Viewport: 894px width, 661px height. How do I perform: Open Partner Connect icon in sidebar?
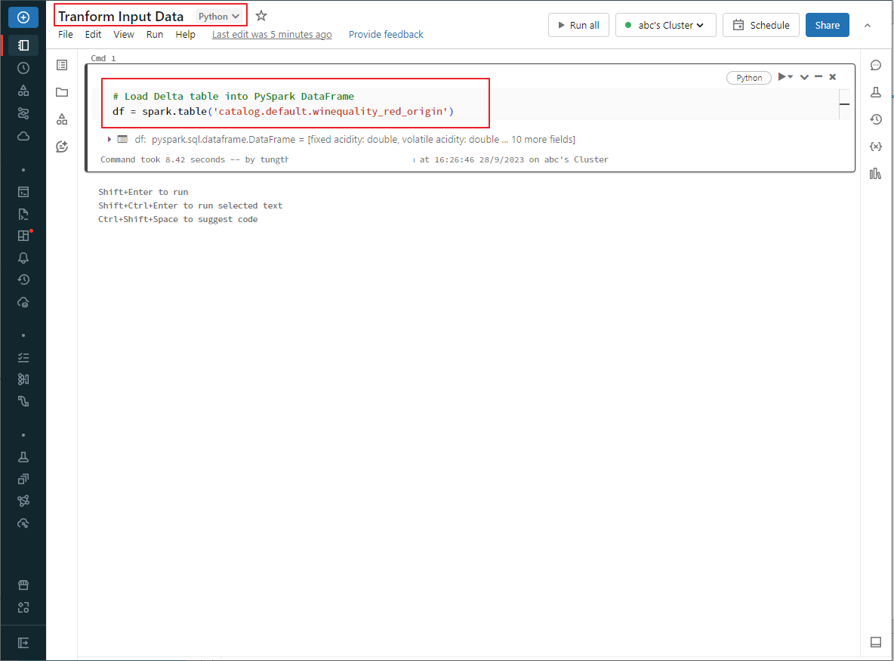coord(23,607)
